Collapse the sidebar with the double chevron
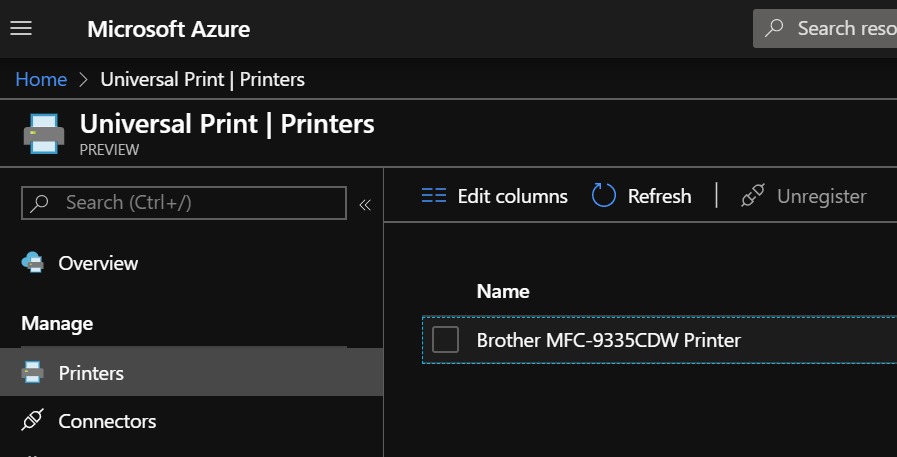Viewport: 897px width, 457px height. click(365, 204)
